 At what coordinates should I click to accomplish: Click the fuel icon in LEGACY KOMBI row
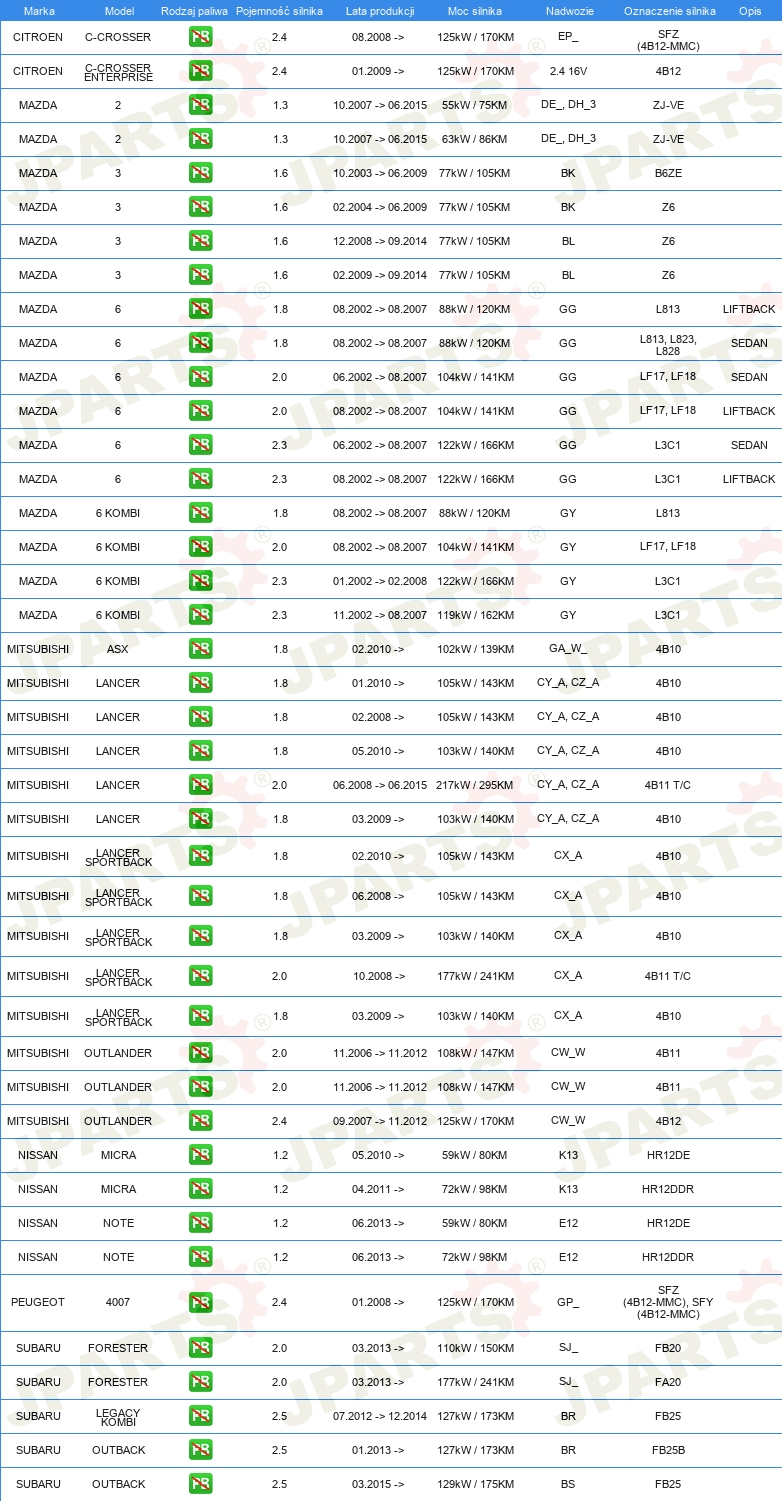point(200,1416)
